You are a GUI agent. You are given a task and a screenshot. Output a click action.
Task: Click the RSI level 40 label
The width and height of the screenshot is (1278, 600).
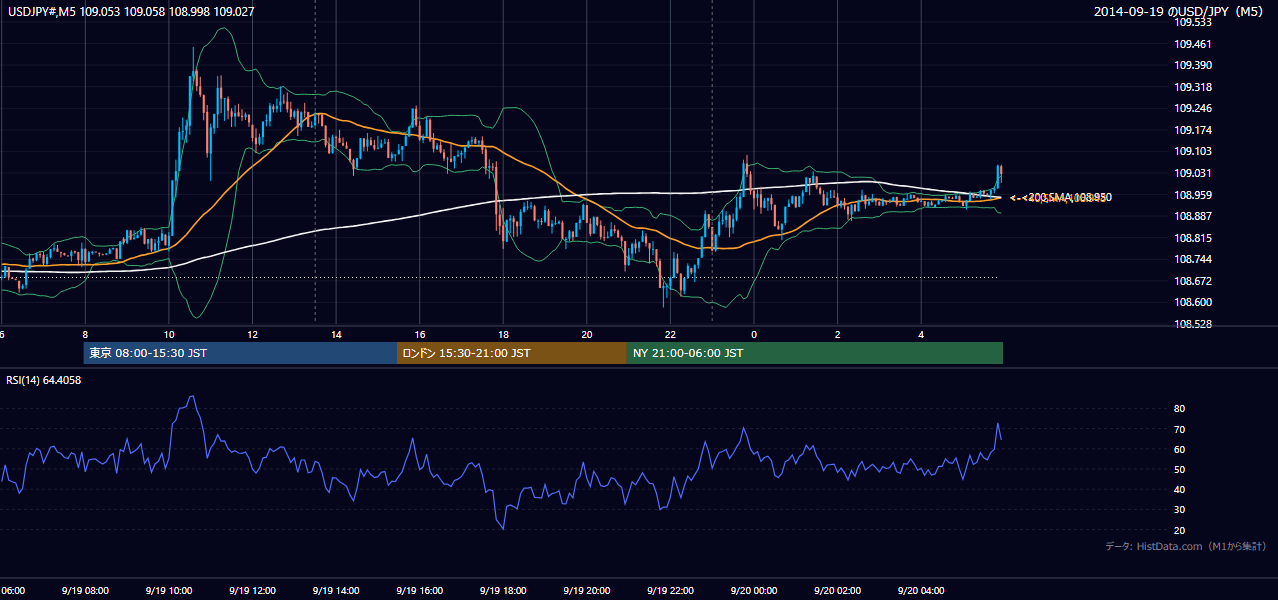click(1180, 489)
